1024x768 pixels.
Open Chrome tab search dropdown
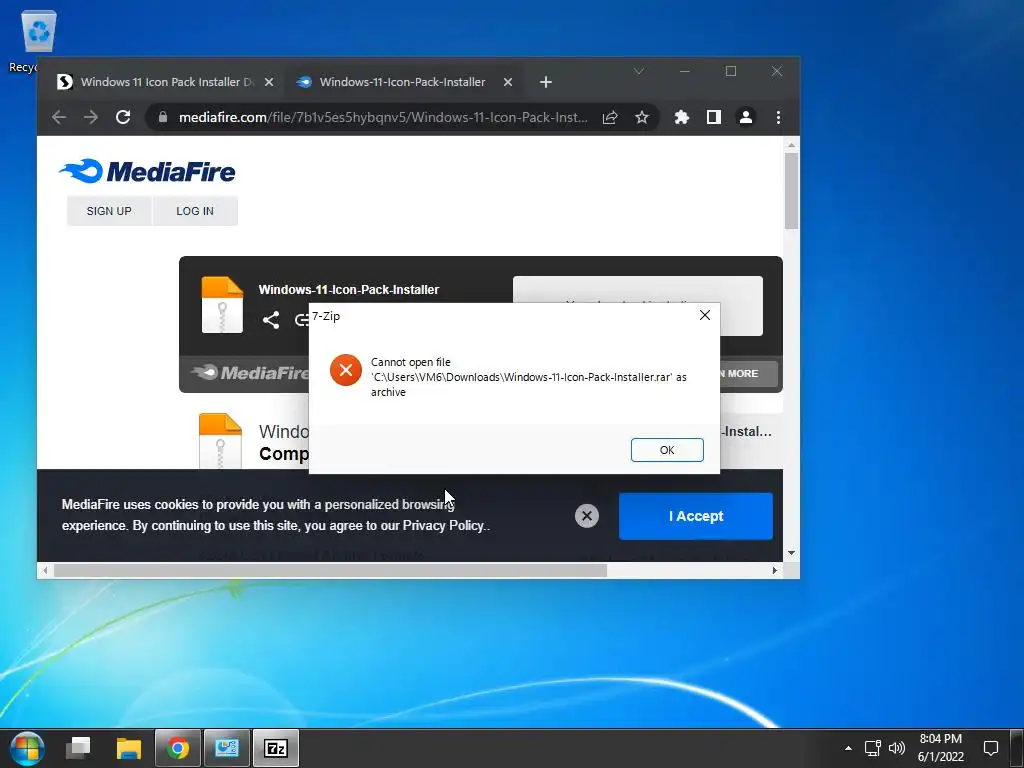coord(639,71)
